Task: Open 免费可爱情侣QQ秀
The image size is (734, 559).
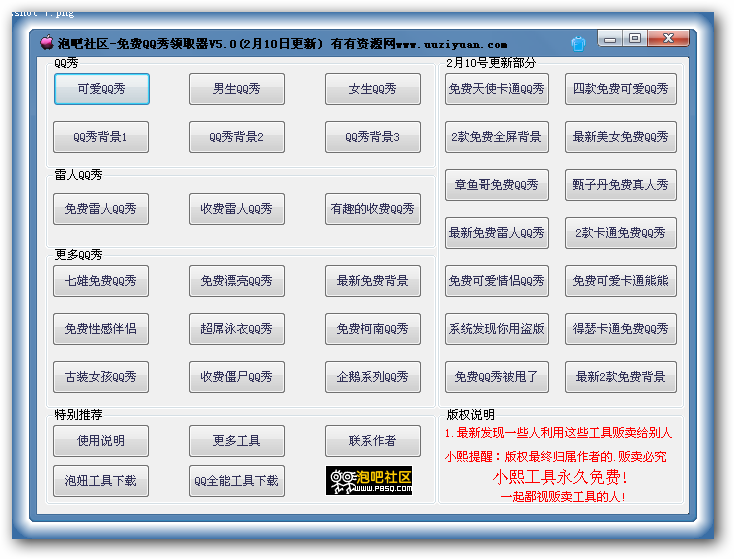Action: point(497,281)
